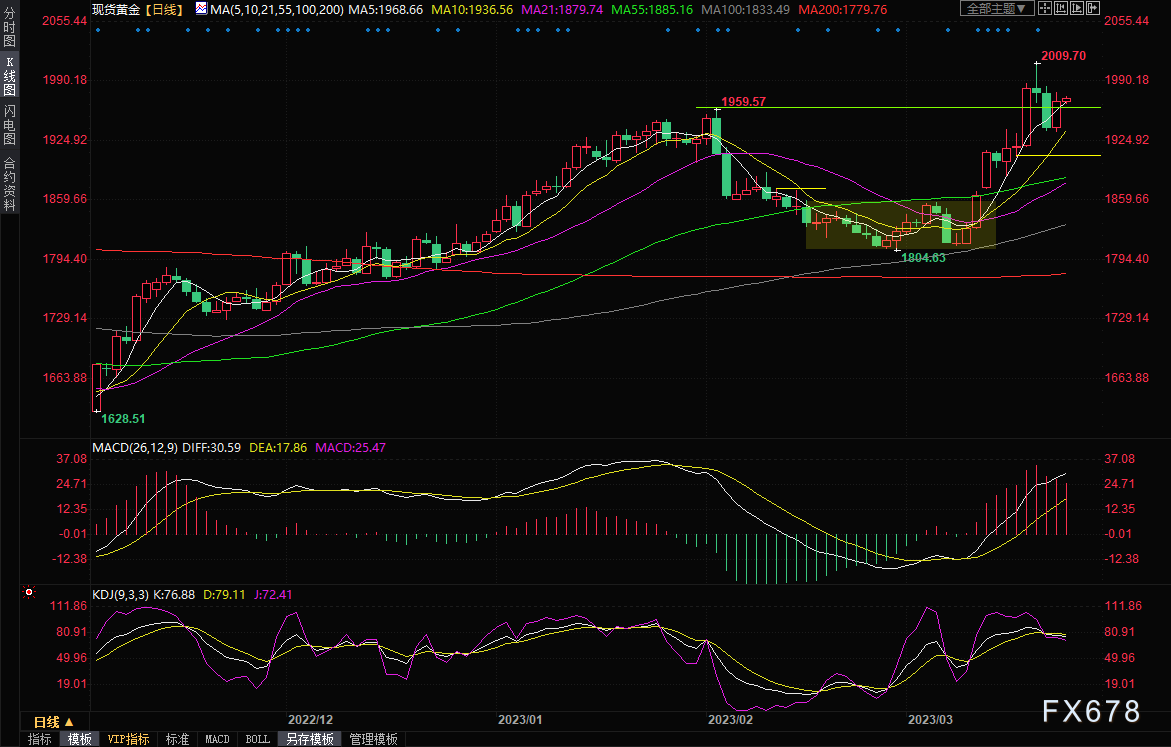Click the 2022/12 date label
The height and width of the screenshot is (747, 1171).
(311, 720)
